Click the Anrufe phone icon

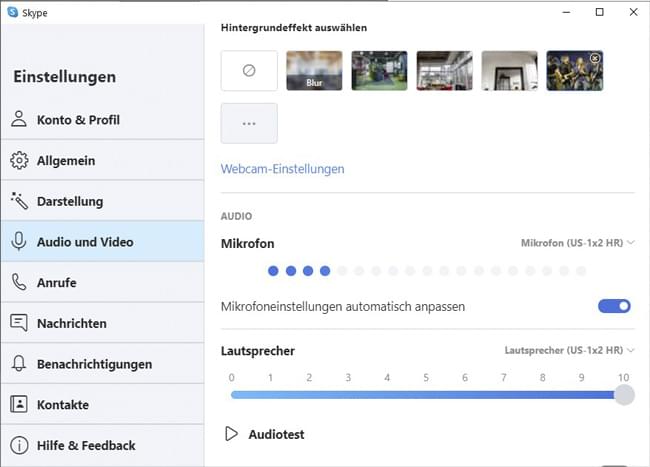19,282
